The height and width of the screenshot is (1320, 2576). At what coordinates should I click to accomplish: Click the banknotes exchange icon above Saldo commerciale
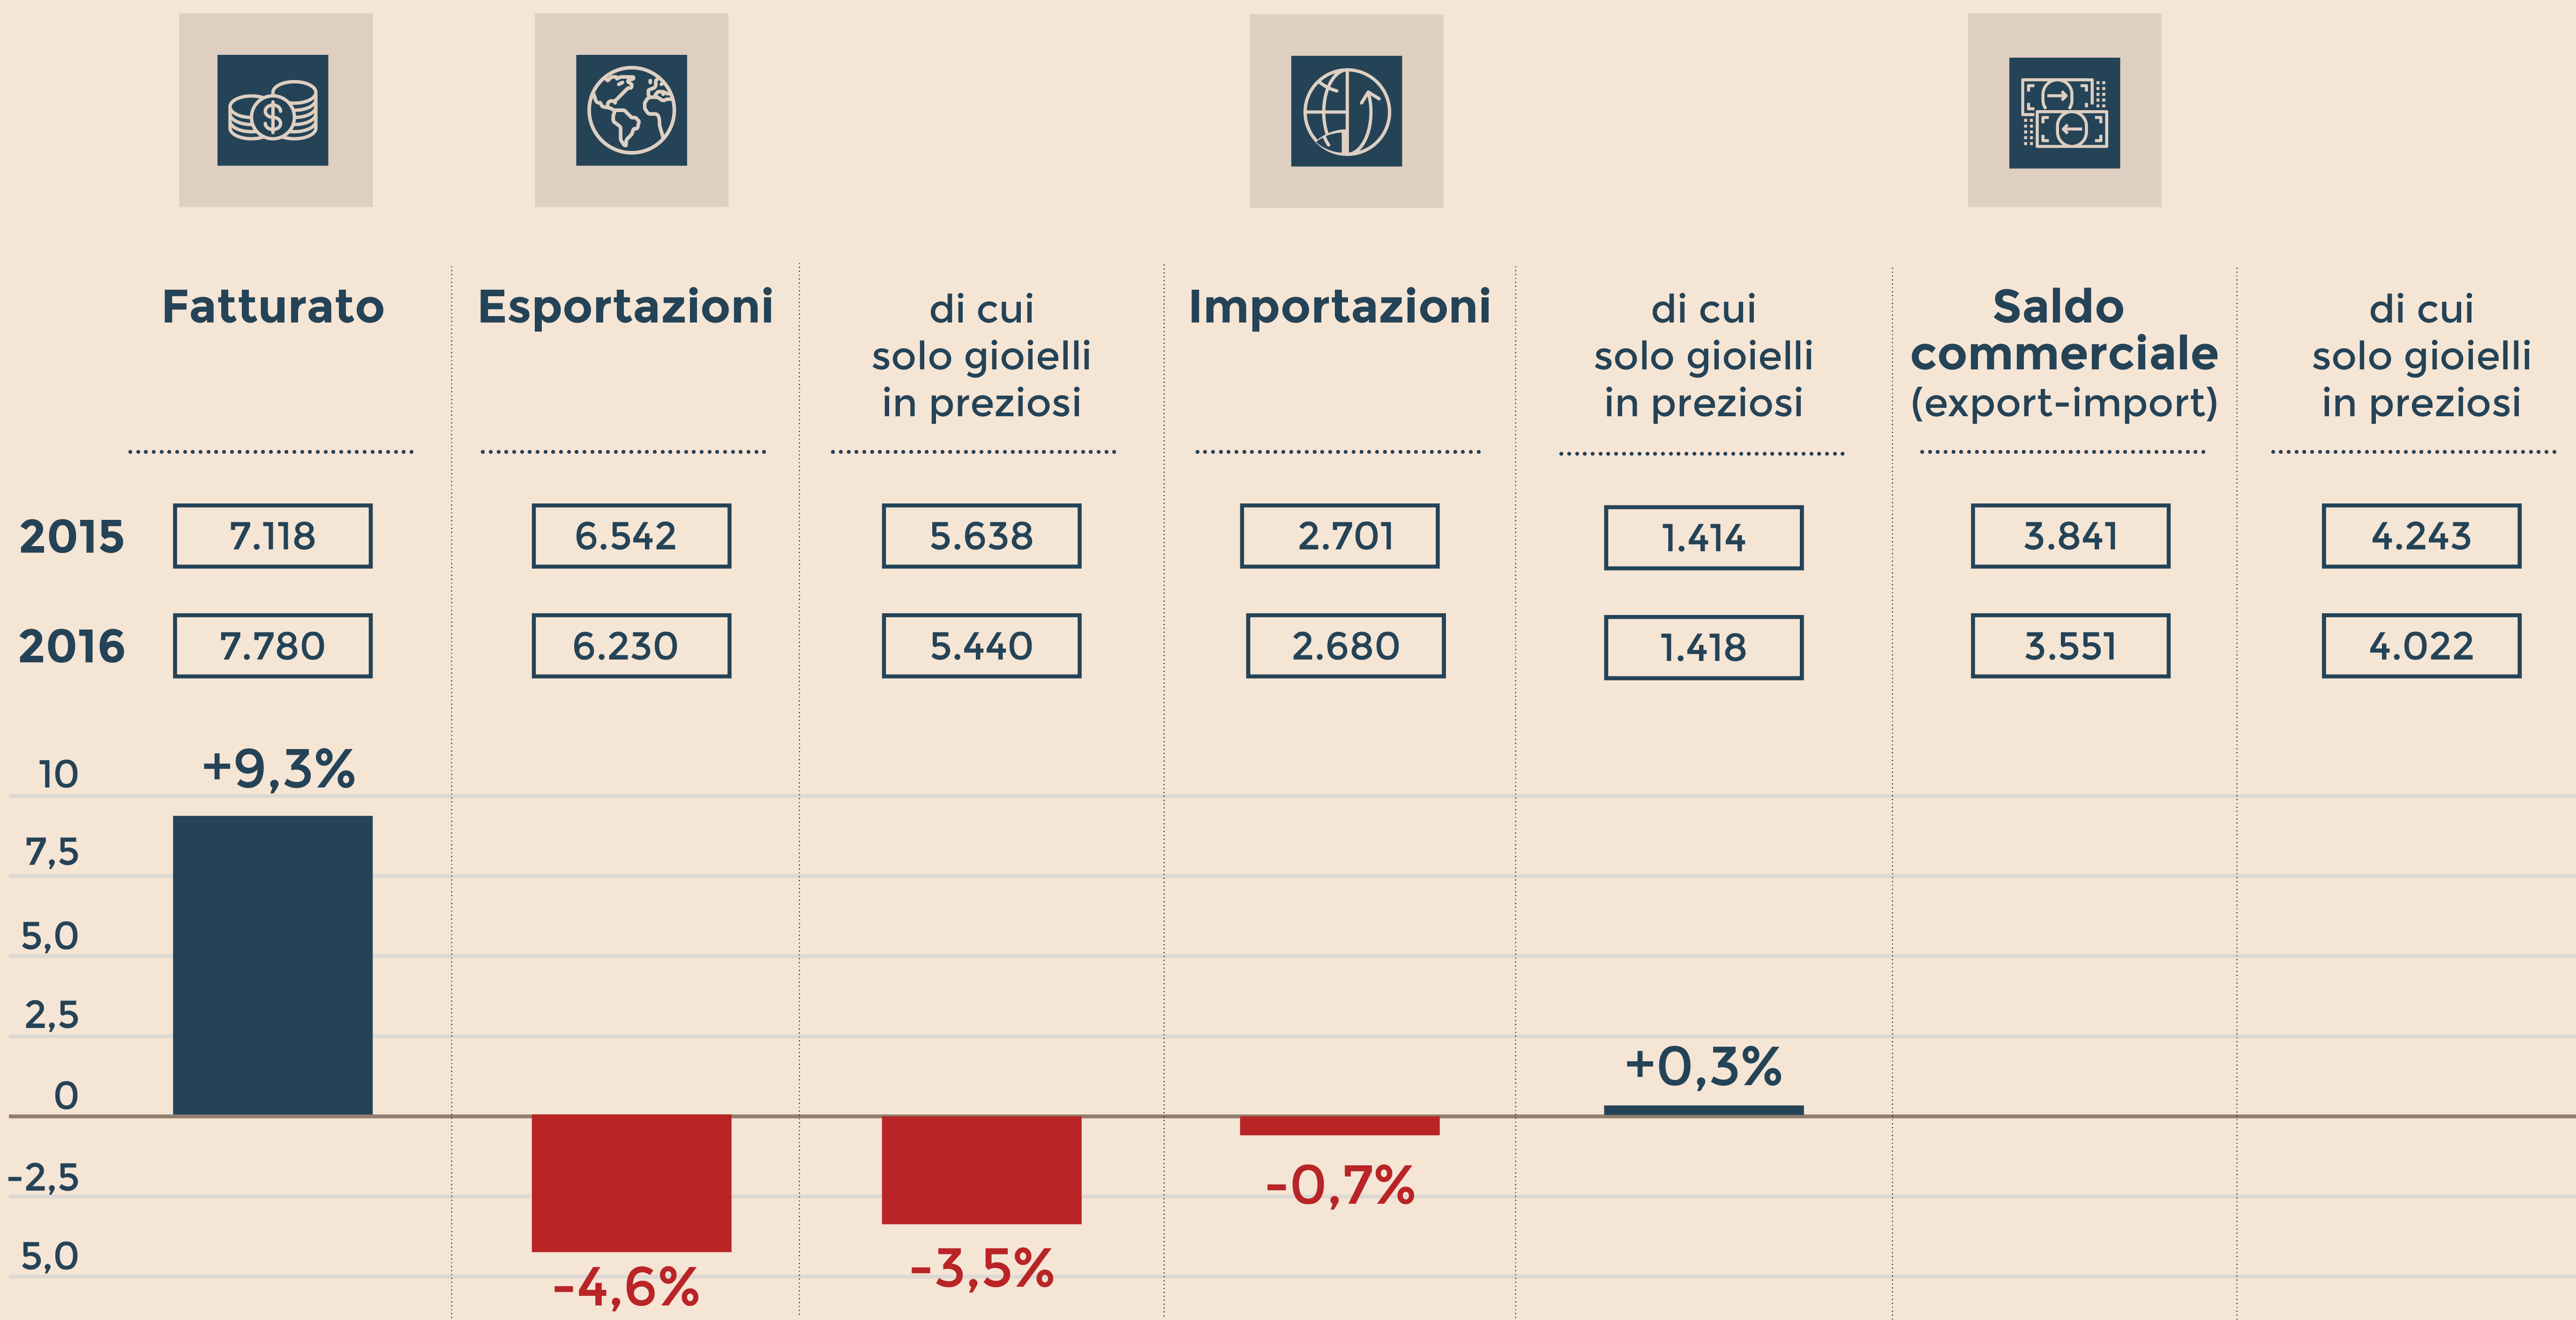click(x=2064, y=112)
